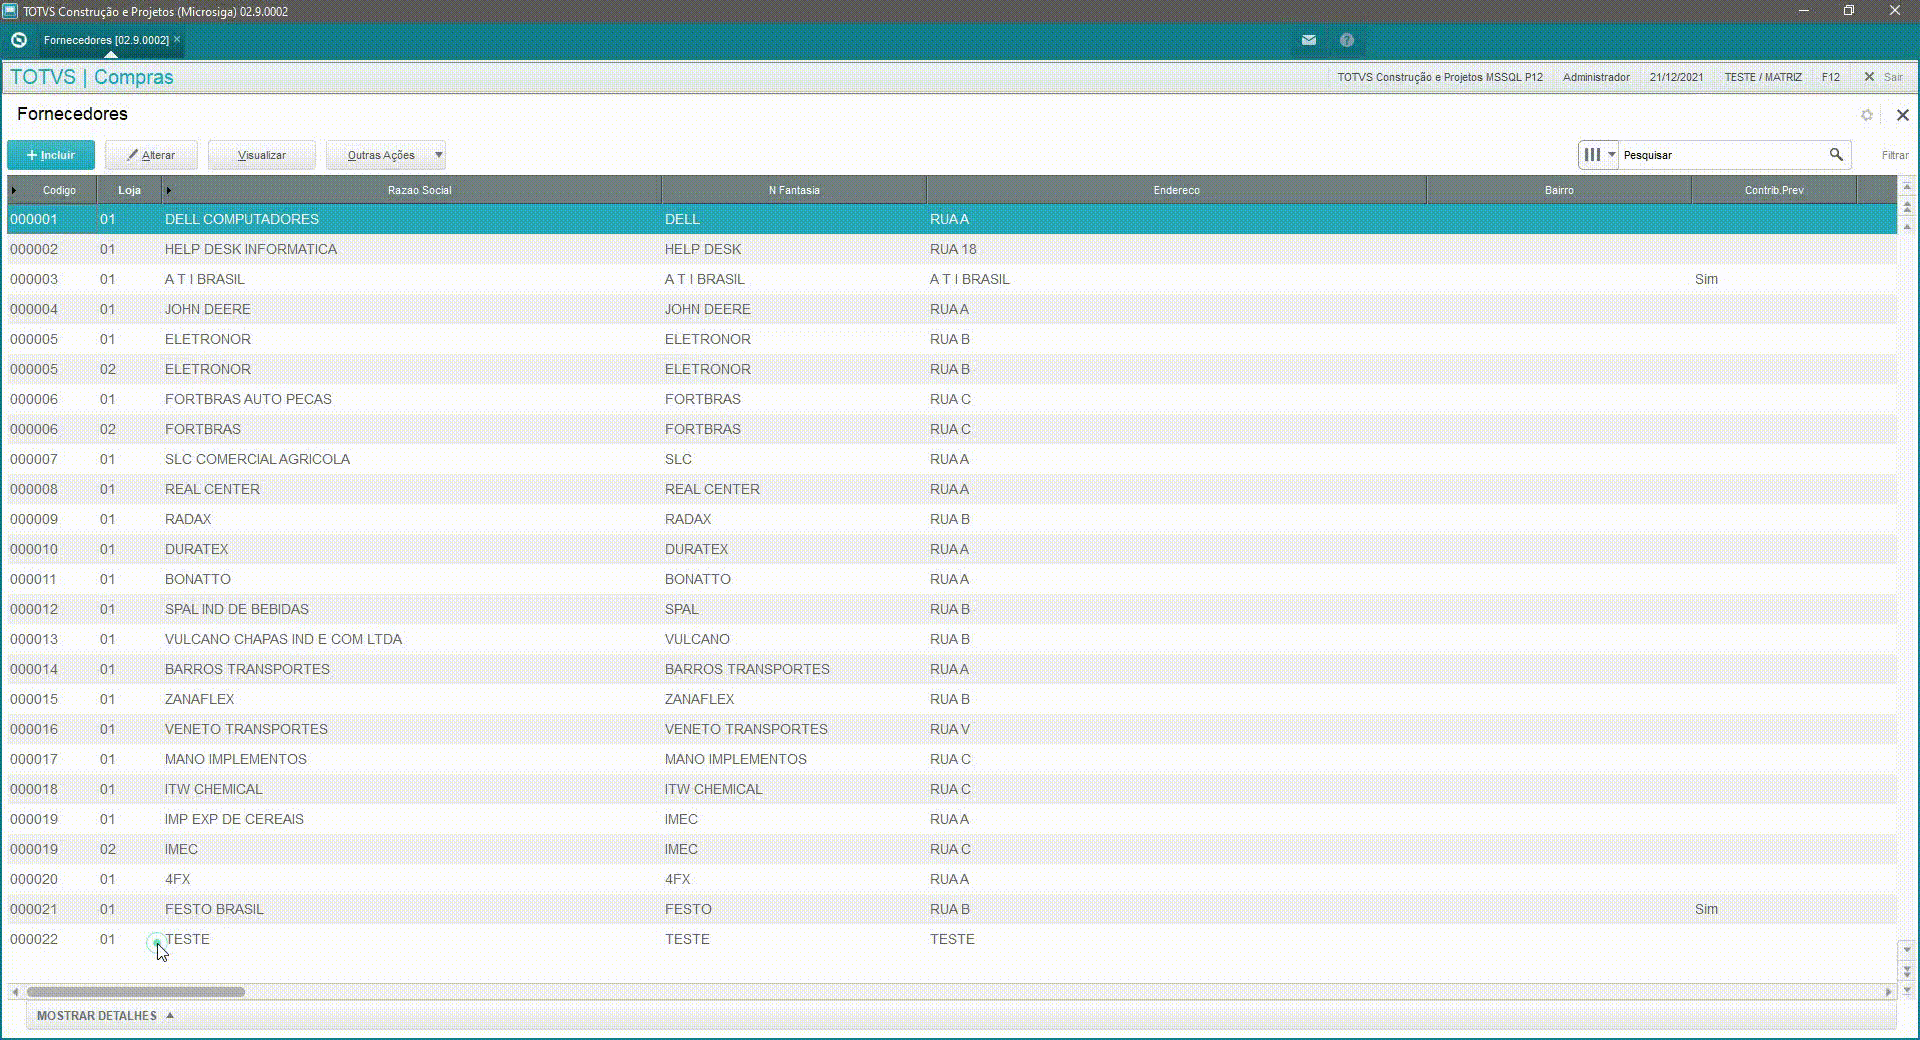Viewport: 1920px width, 1040px height.
Task: Click the N Fantasia column header
Action: pos(794,190)
